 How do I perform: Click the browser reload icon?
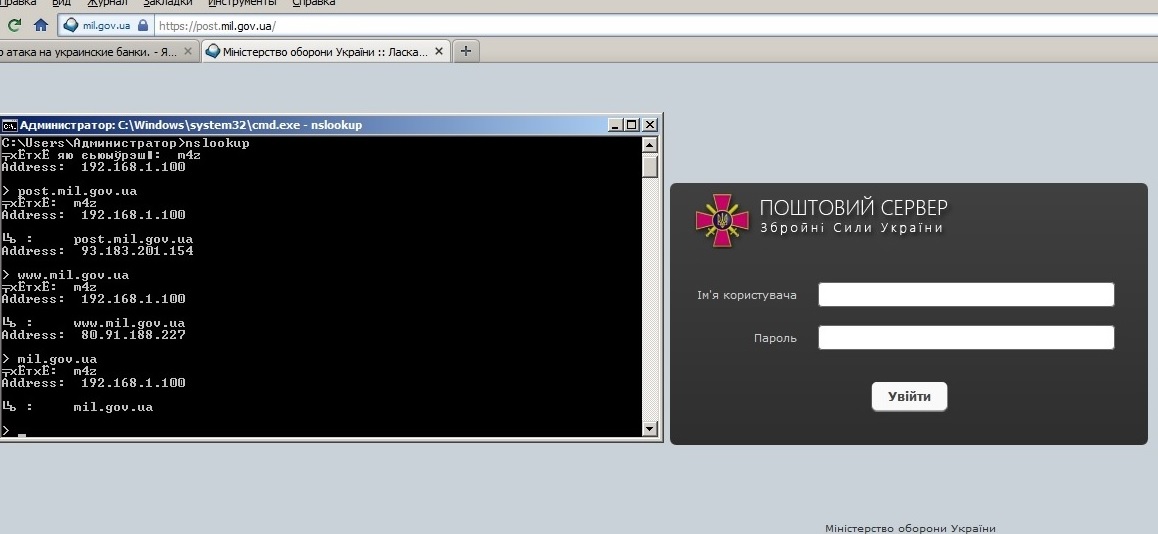click(14, 25)
